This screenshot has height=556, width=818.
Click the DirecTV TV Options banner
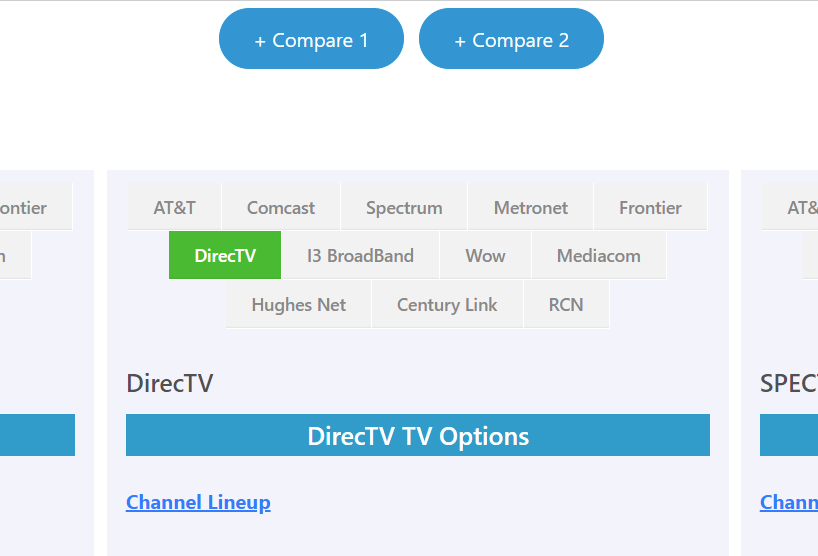pyautogui.click(x=418, y=435)
